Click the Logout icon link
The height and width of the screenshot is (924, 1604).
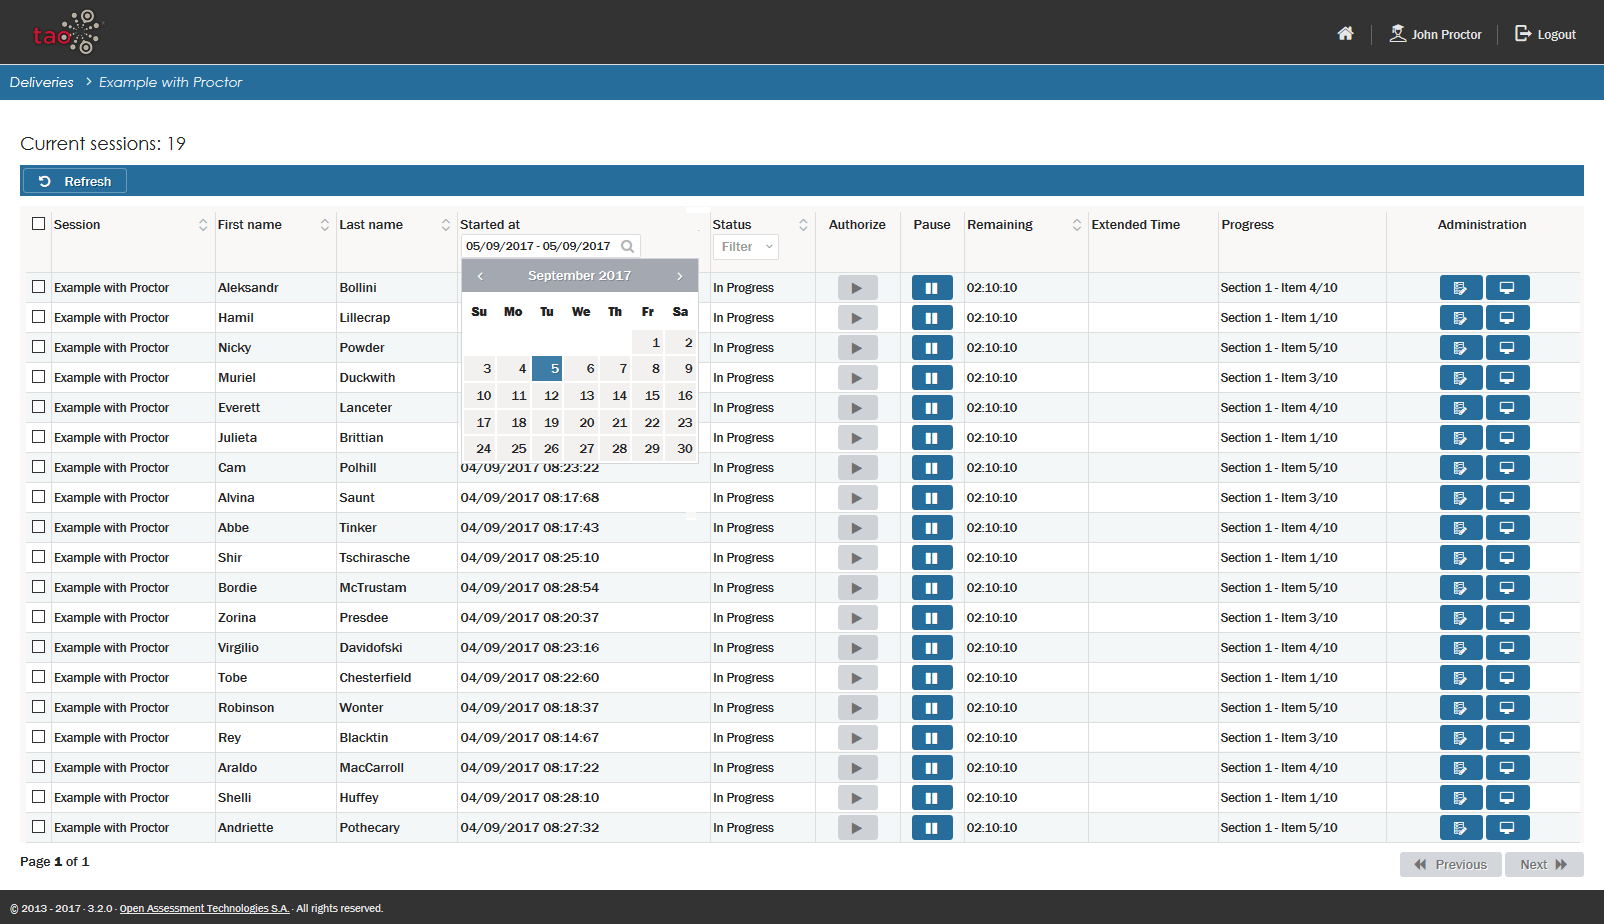point(1545,34)
